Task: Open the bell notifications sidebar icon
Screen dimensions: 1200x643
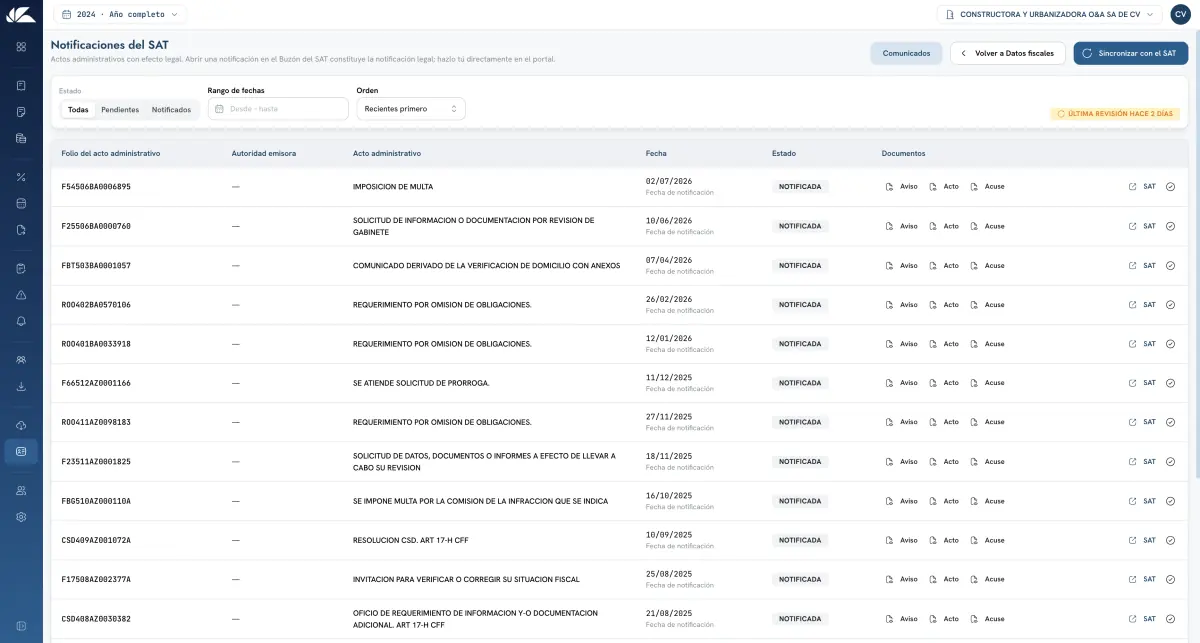Action: click(21, 321)
